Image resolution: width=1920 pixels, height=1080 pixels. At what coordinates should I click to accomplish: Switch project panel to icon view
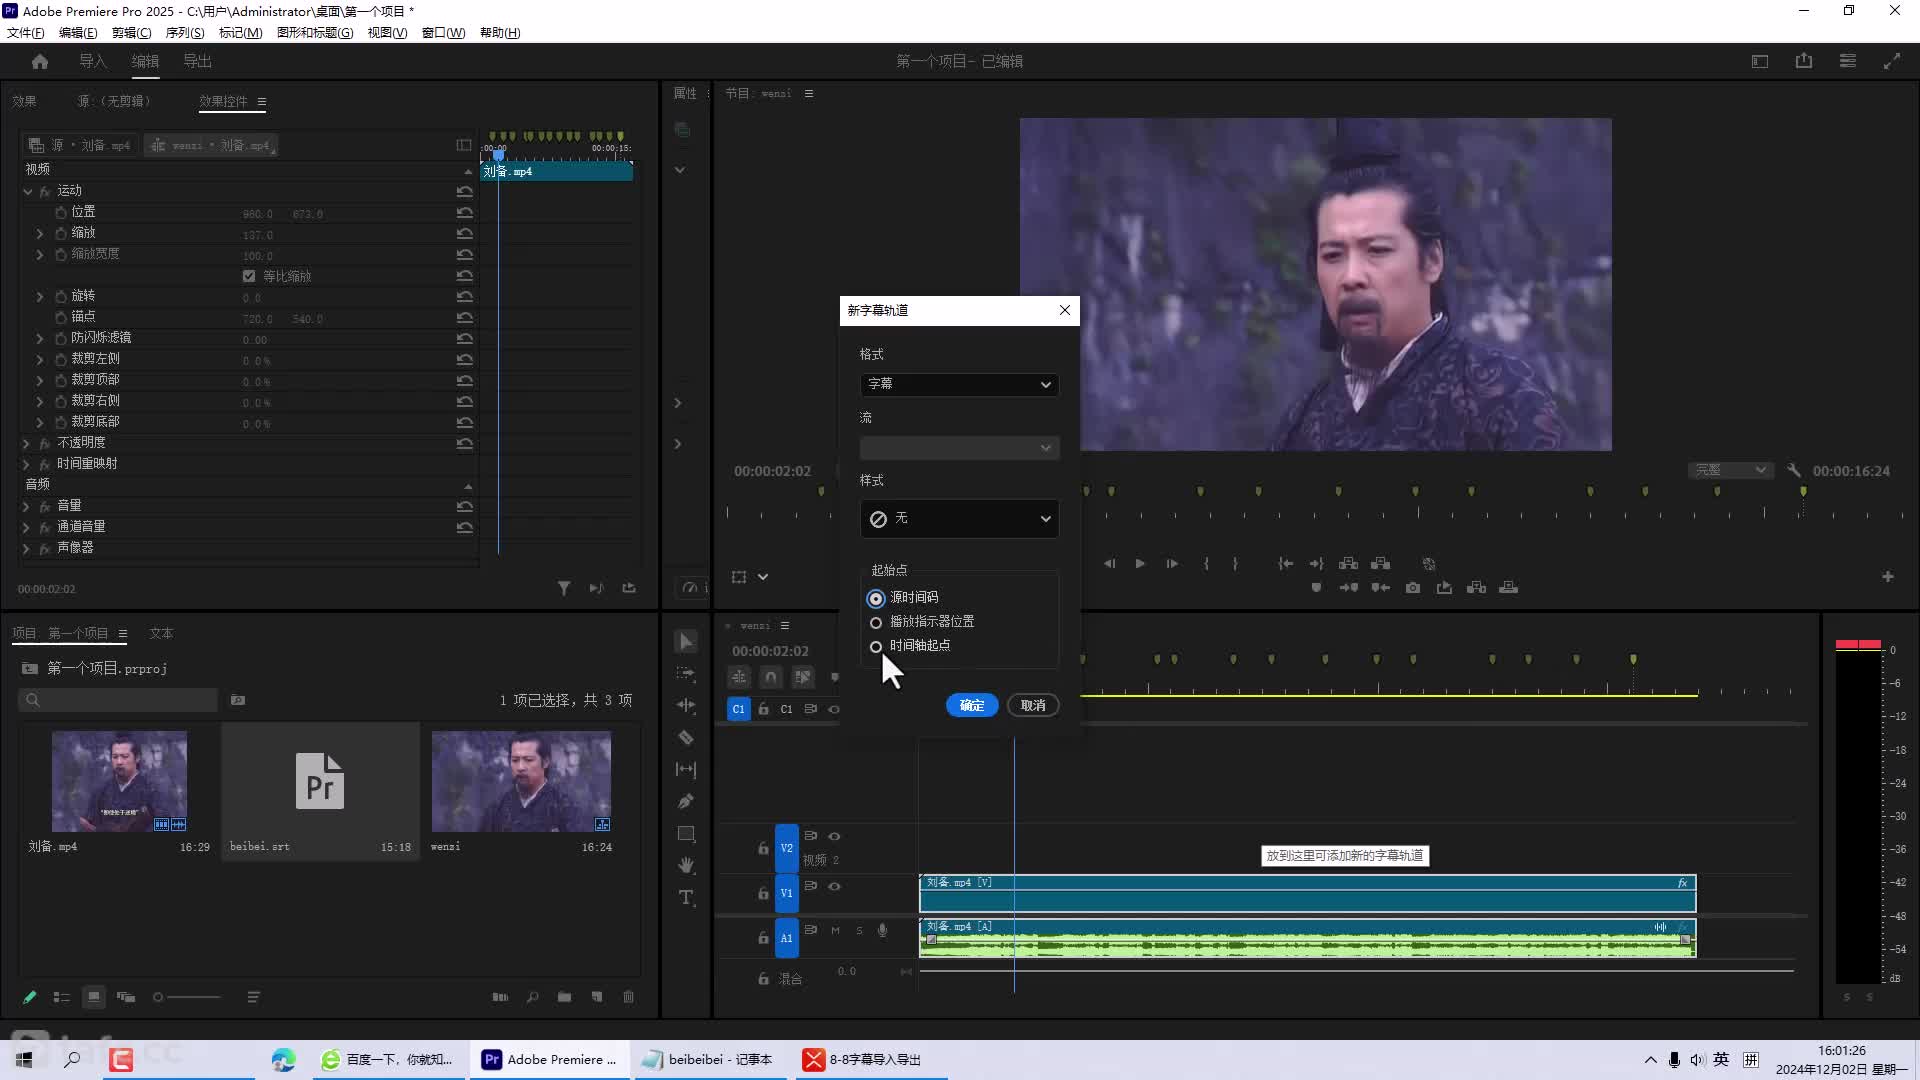[94, 997]
